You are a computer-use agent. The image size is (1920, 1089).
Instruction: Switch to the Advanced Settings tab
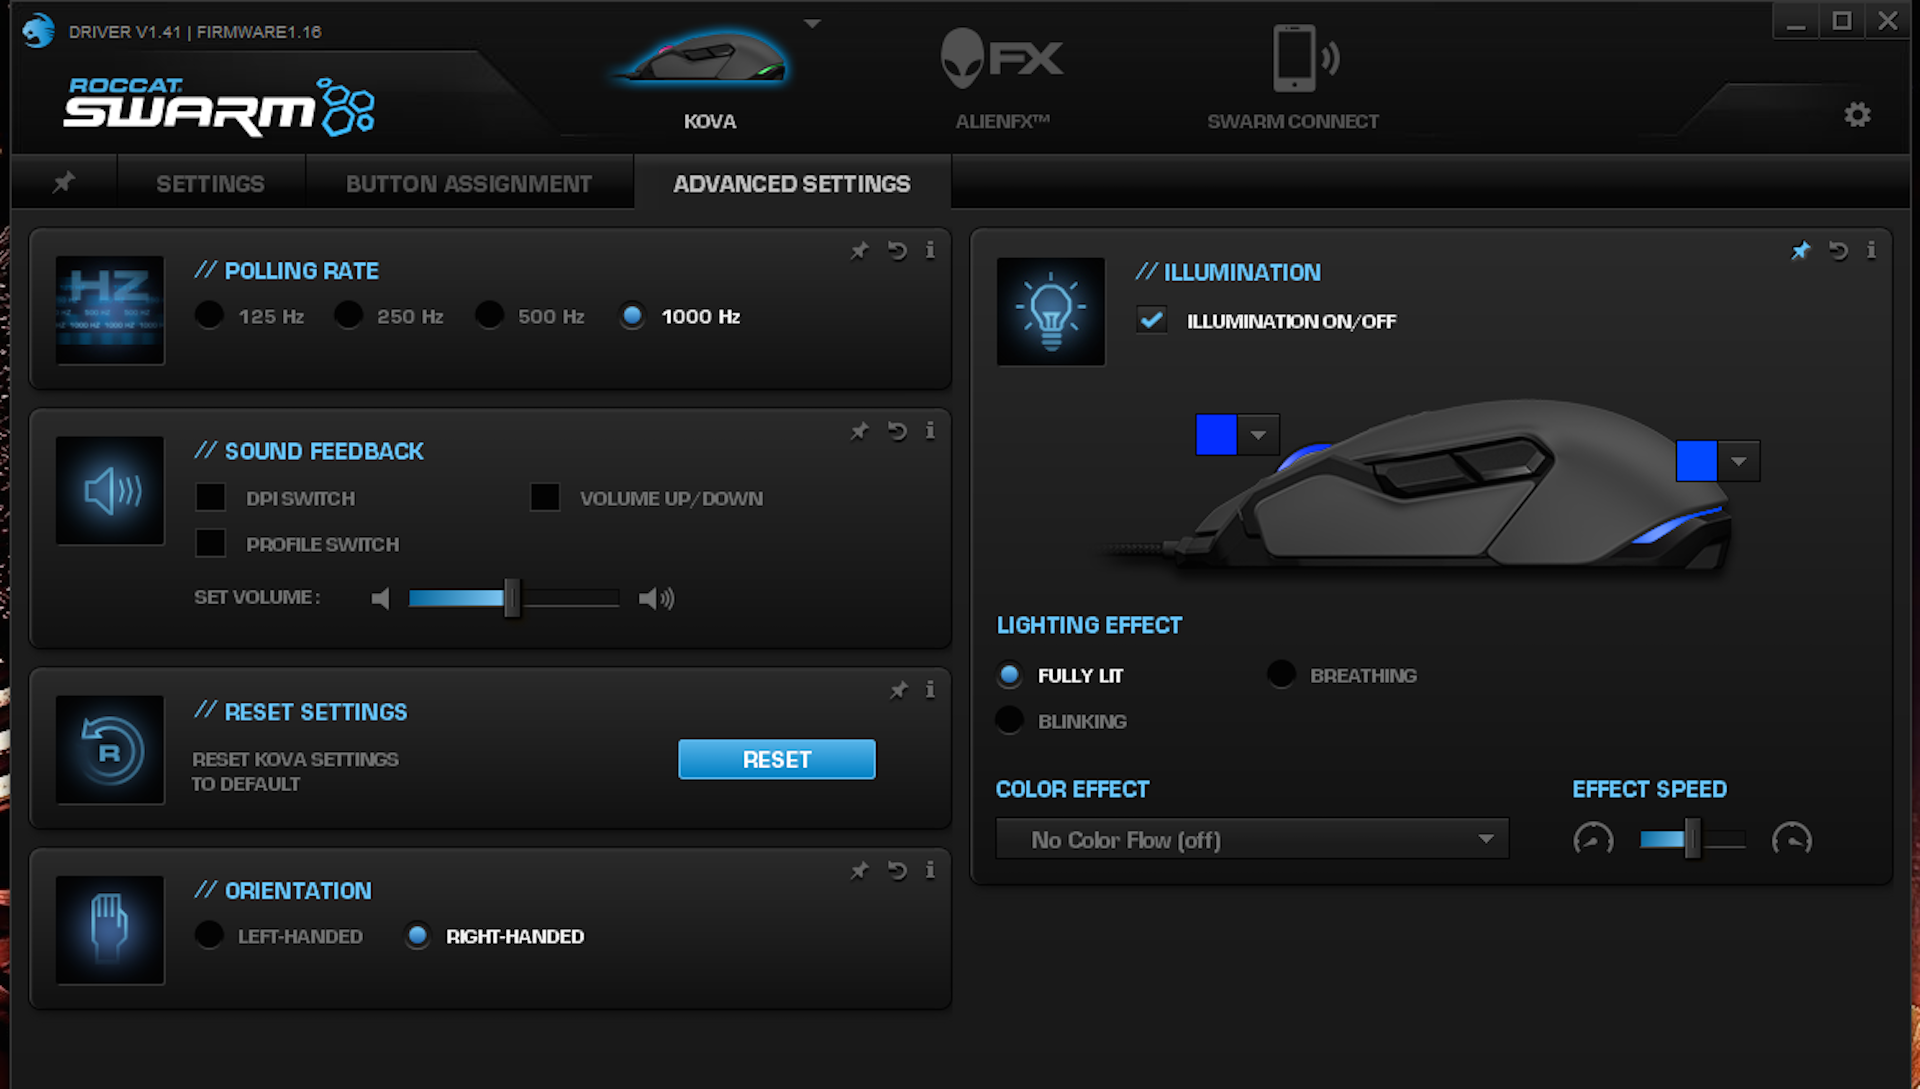[x=792, y=184]
